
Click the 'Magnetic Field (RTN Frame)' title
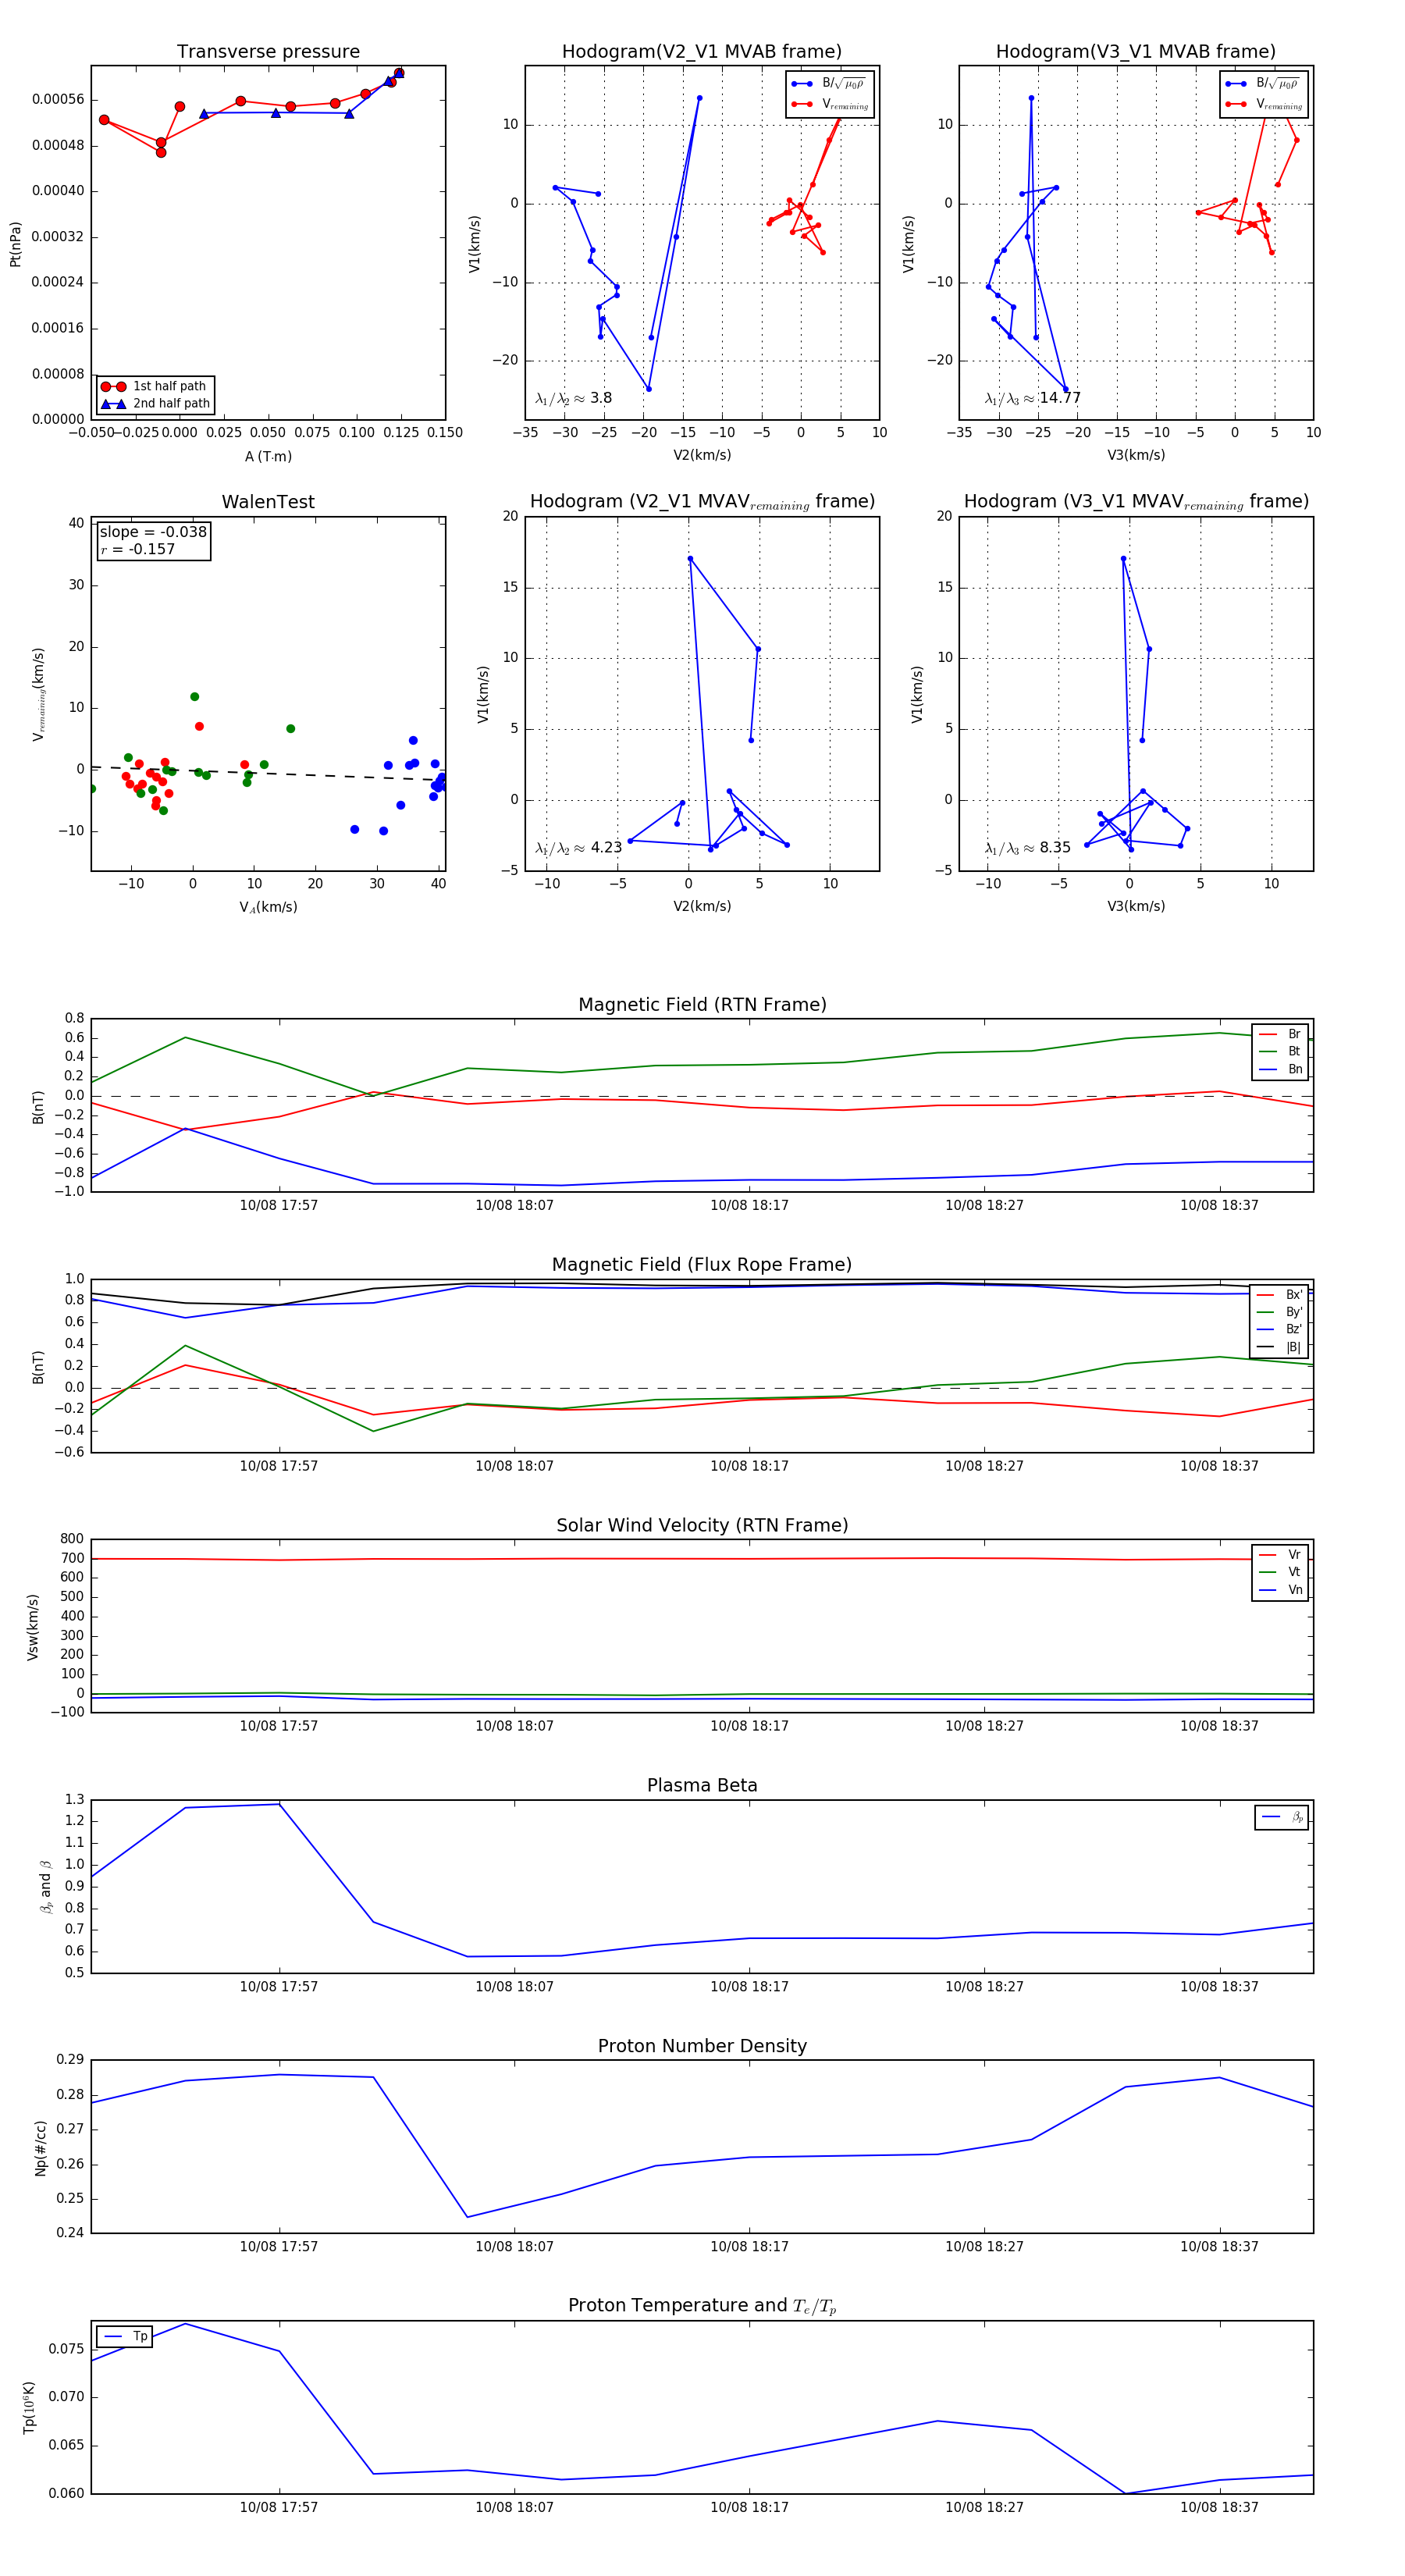point(702,1005)
